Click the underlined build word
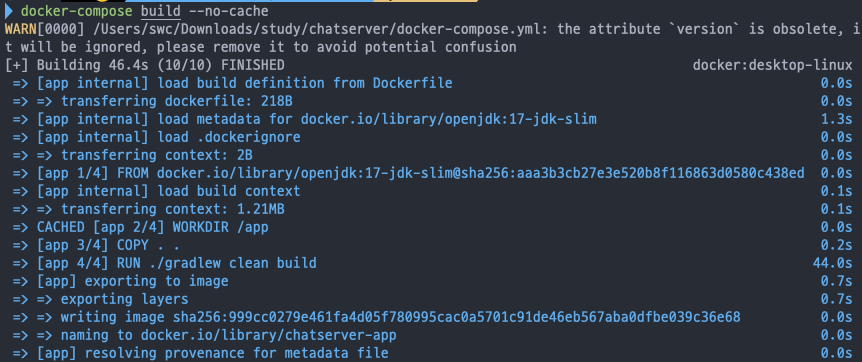Screen dimensions: 862x362 click(x=161, y=11)
